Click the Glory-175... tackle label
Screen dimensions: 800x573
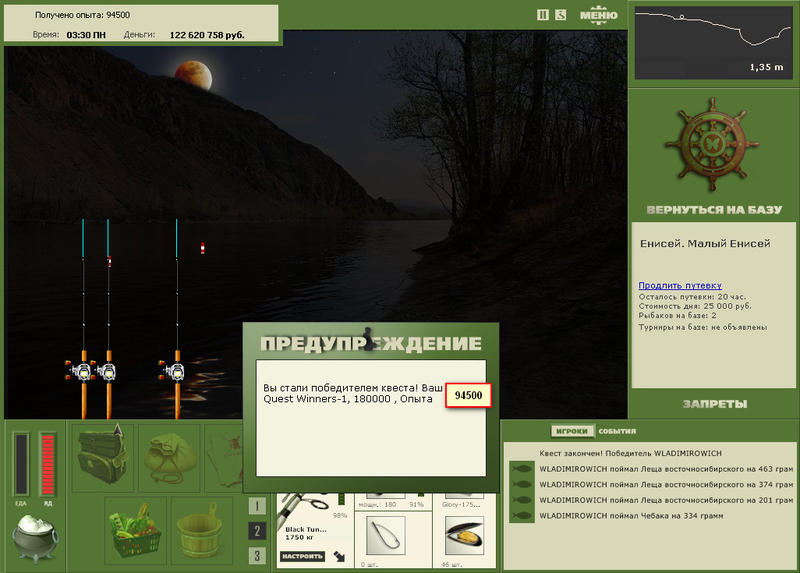tap(461, 504)
